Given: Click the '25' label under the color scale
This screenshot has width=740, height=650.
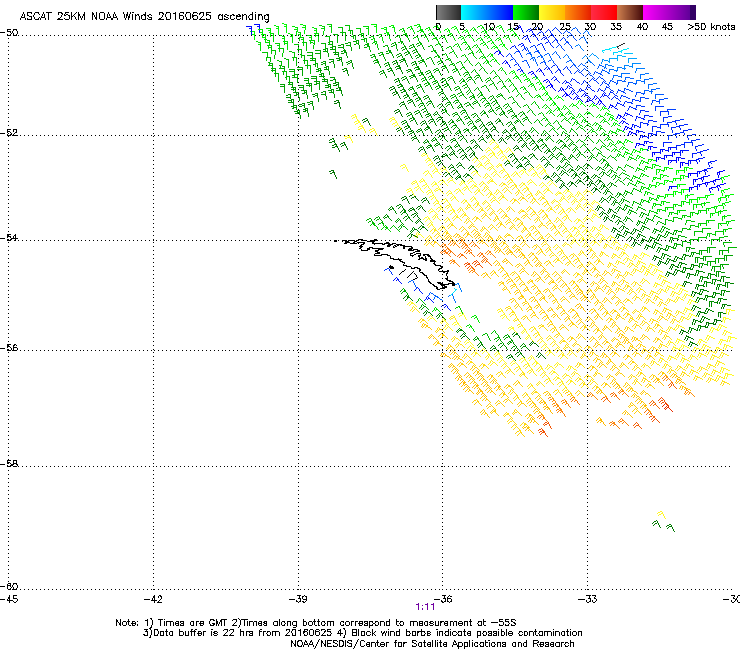Looking at the screenshot, I should click(565, 27).
